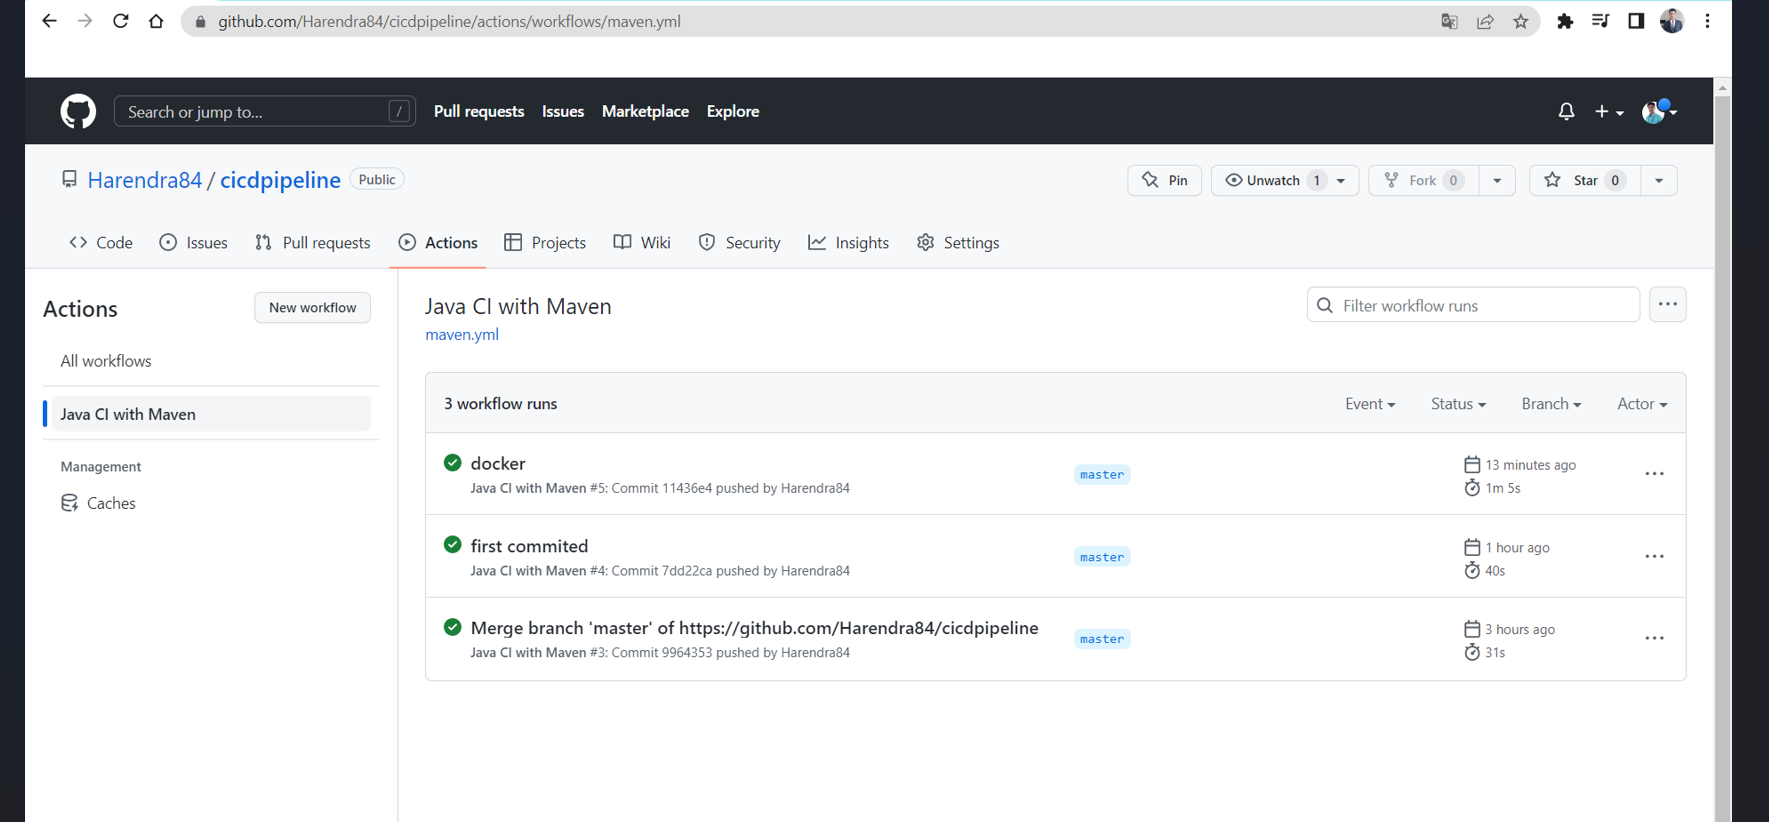This screenshot has height=822, width=1769.
Task: Bookmark this page with the star icon
Action: coord(1521,21)
